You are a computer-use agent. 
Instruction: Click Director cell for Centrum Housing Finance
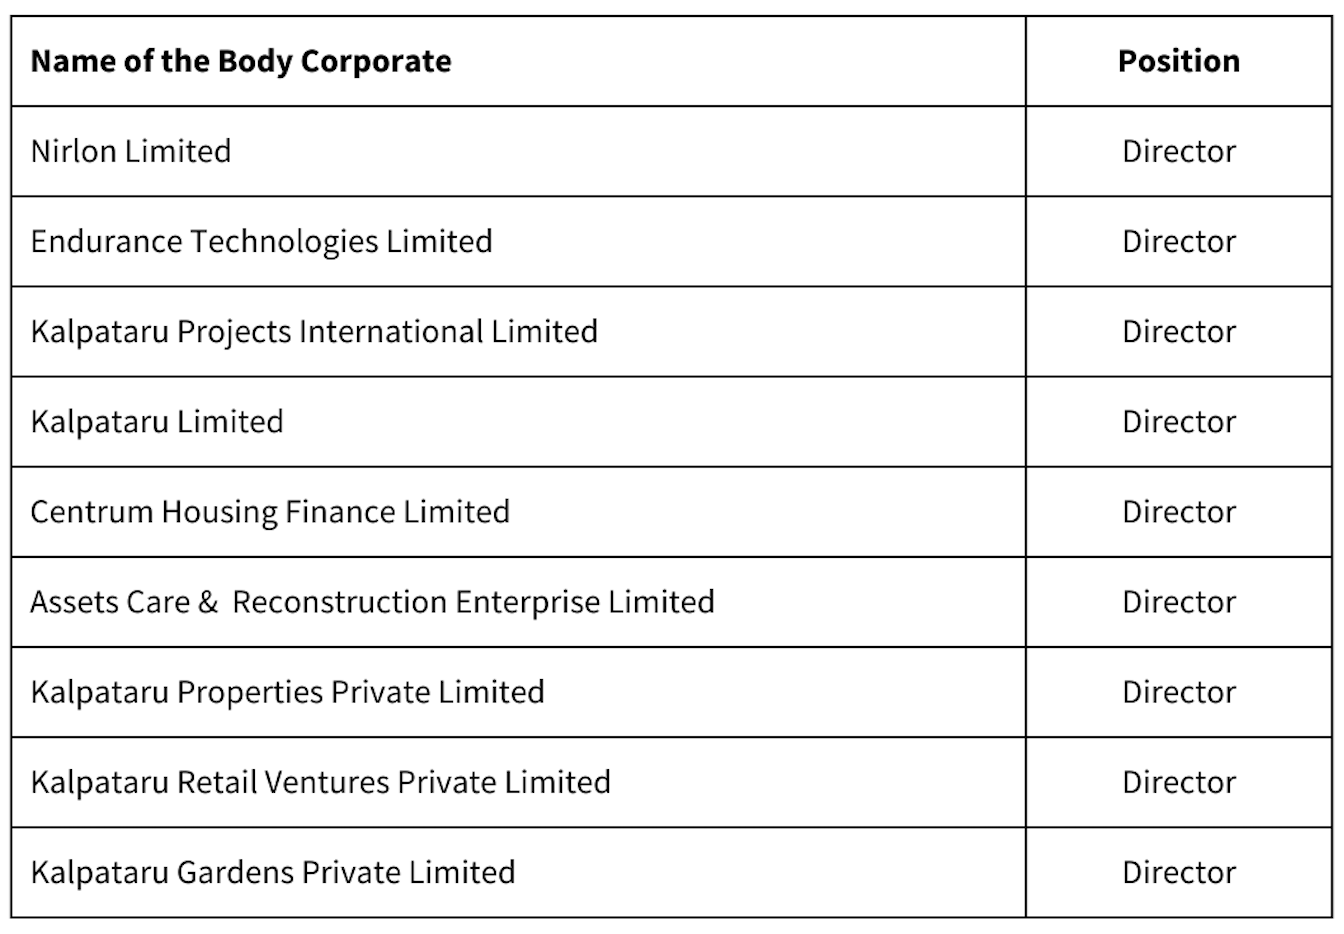coord(1178,511)
